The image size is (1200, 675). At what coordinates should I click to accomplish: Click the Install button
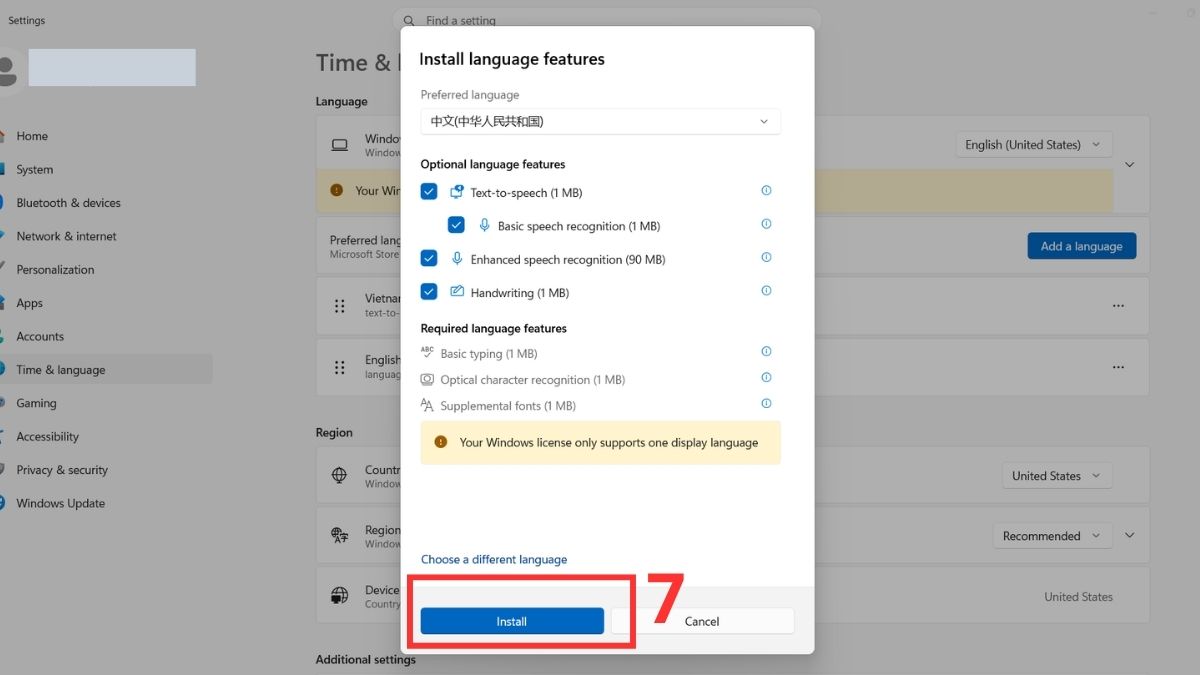click(x=512, y=621)
